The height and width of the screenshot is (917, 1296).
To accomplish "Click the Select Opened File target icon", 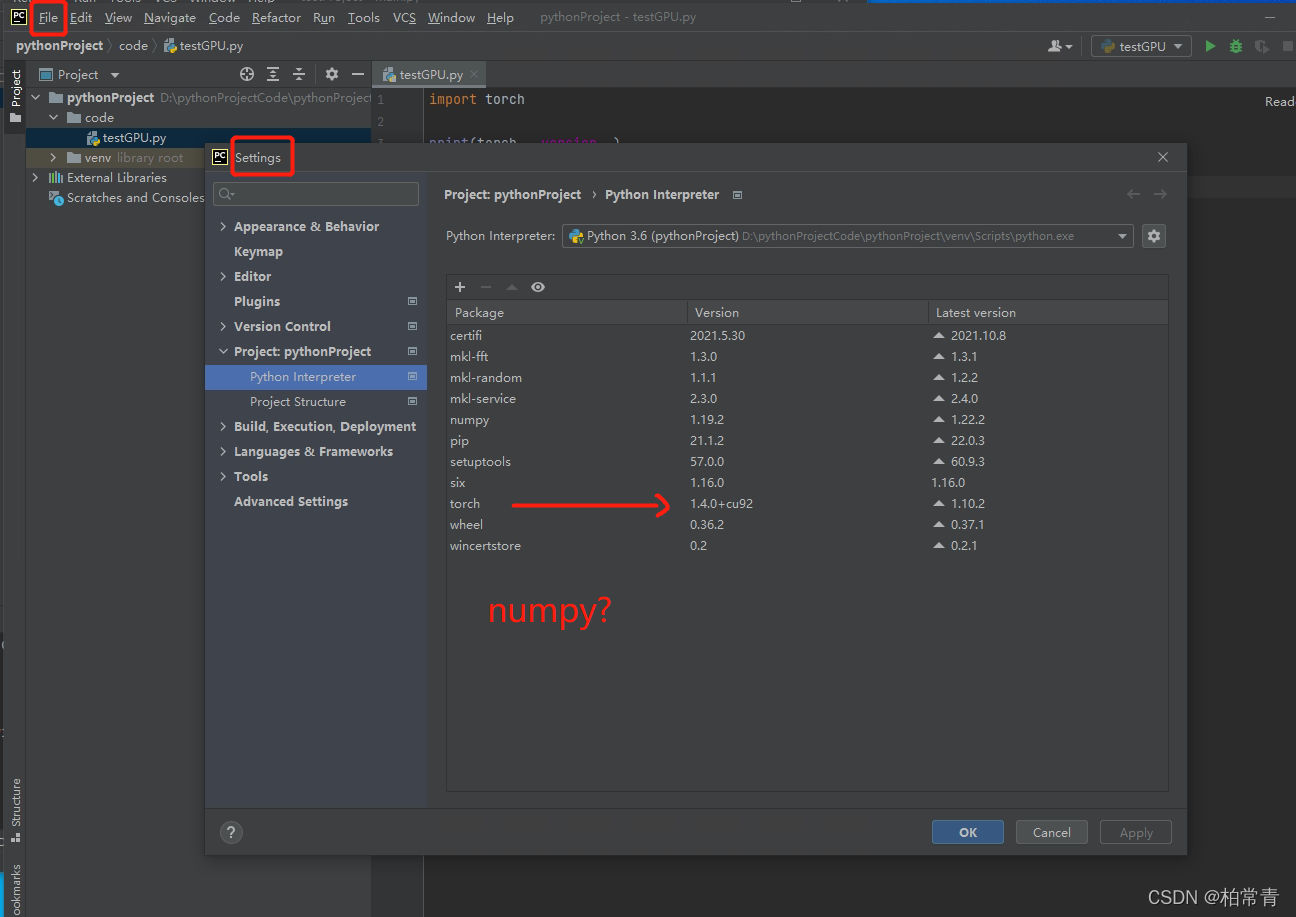I will [247, 74].
